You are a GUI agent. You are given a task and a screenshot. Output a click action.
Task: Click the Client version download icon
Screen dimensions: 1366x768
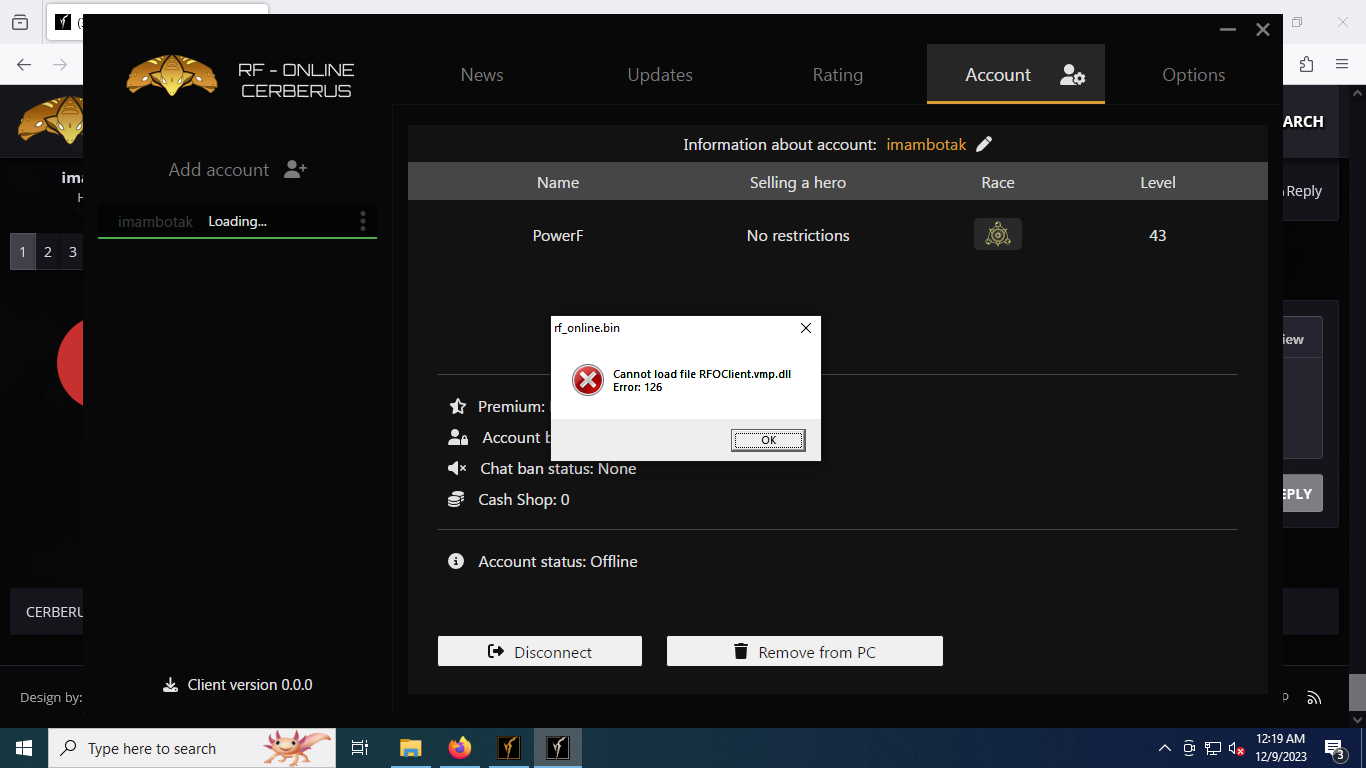170,685
